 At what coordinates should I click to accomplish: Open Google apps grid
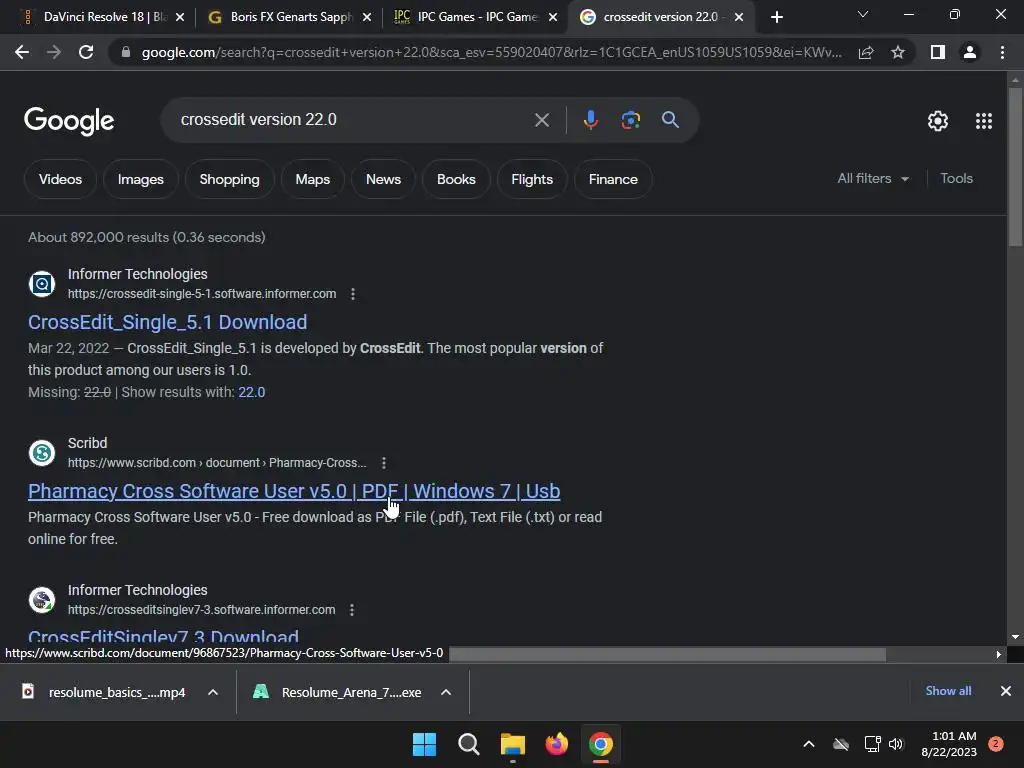[x=984, y=121]
